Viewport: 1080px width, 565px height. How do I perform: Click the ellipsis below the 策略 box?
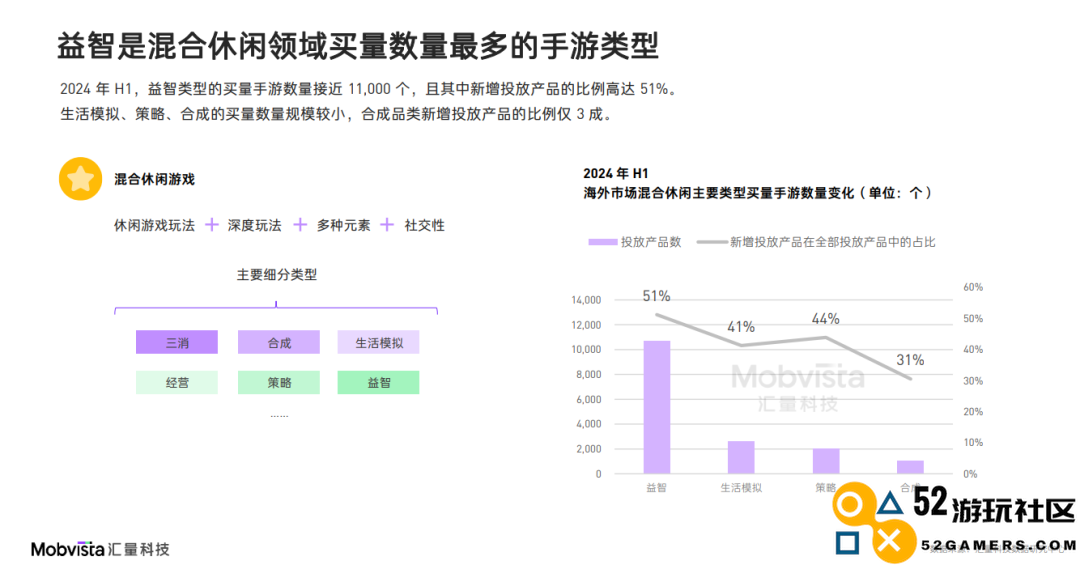point(279,416)
